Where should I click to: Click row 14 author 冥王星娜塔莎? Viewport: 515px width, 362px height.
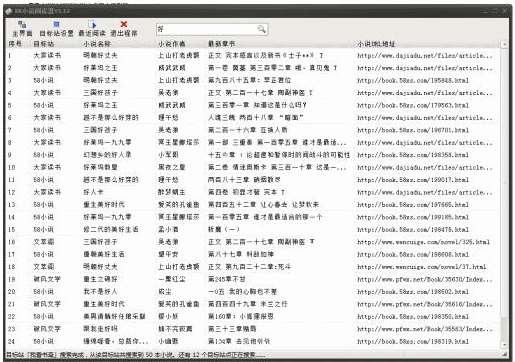click(x=178, y=217)
